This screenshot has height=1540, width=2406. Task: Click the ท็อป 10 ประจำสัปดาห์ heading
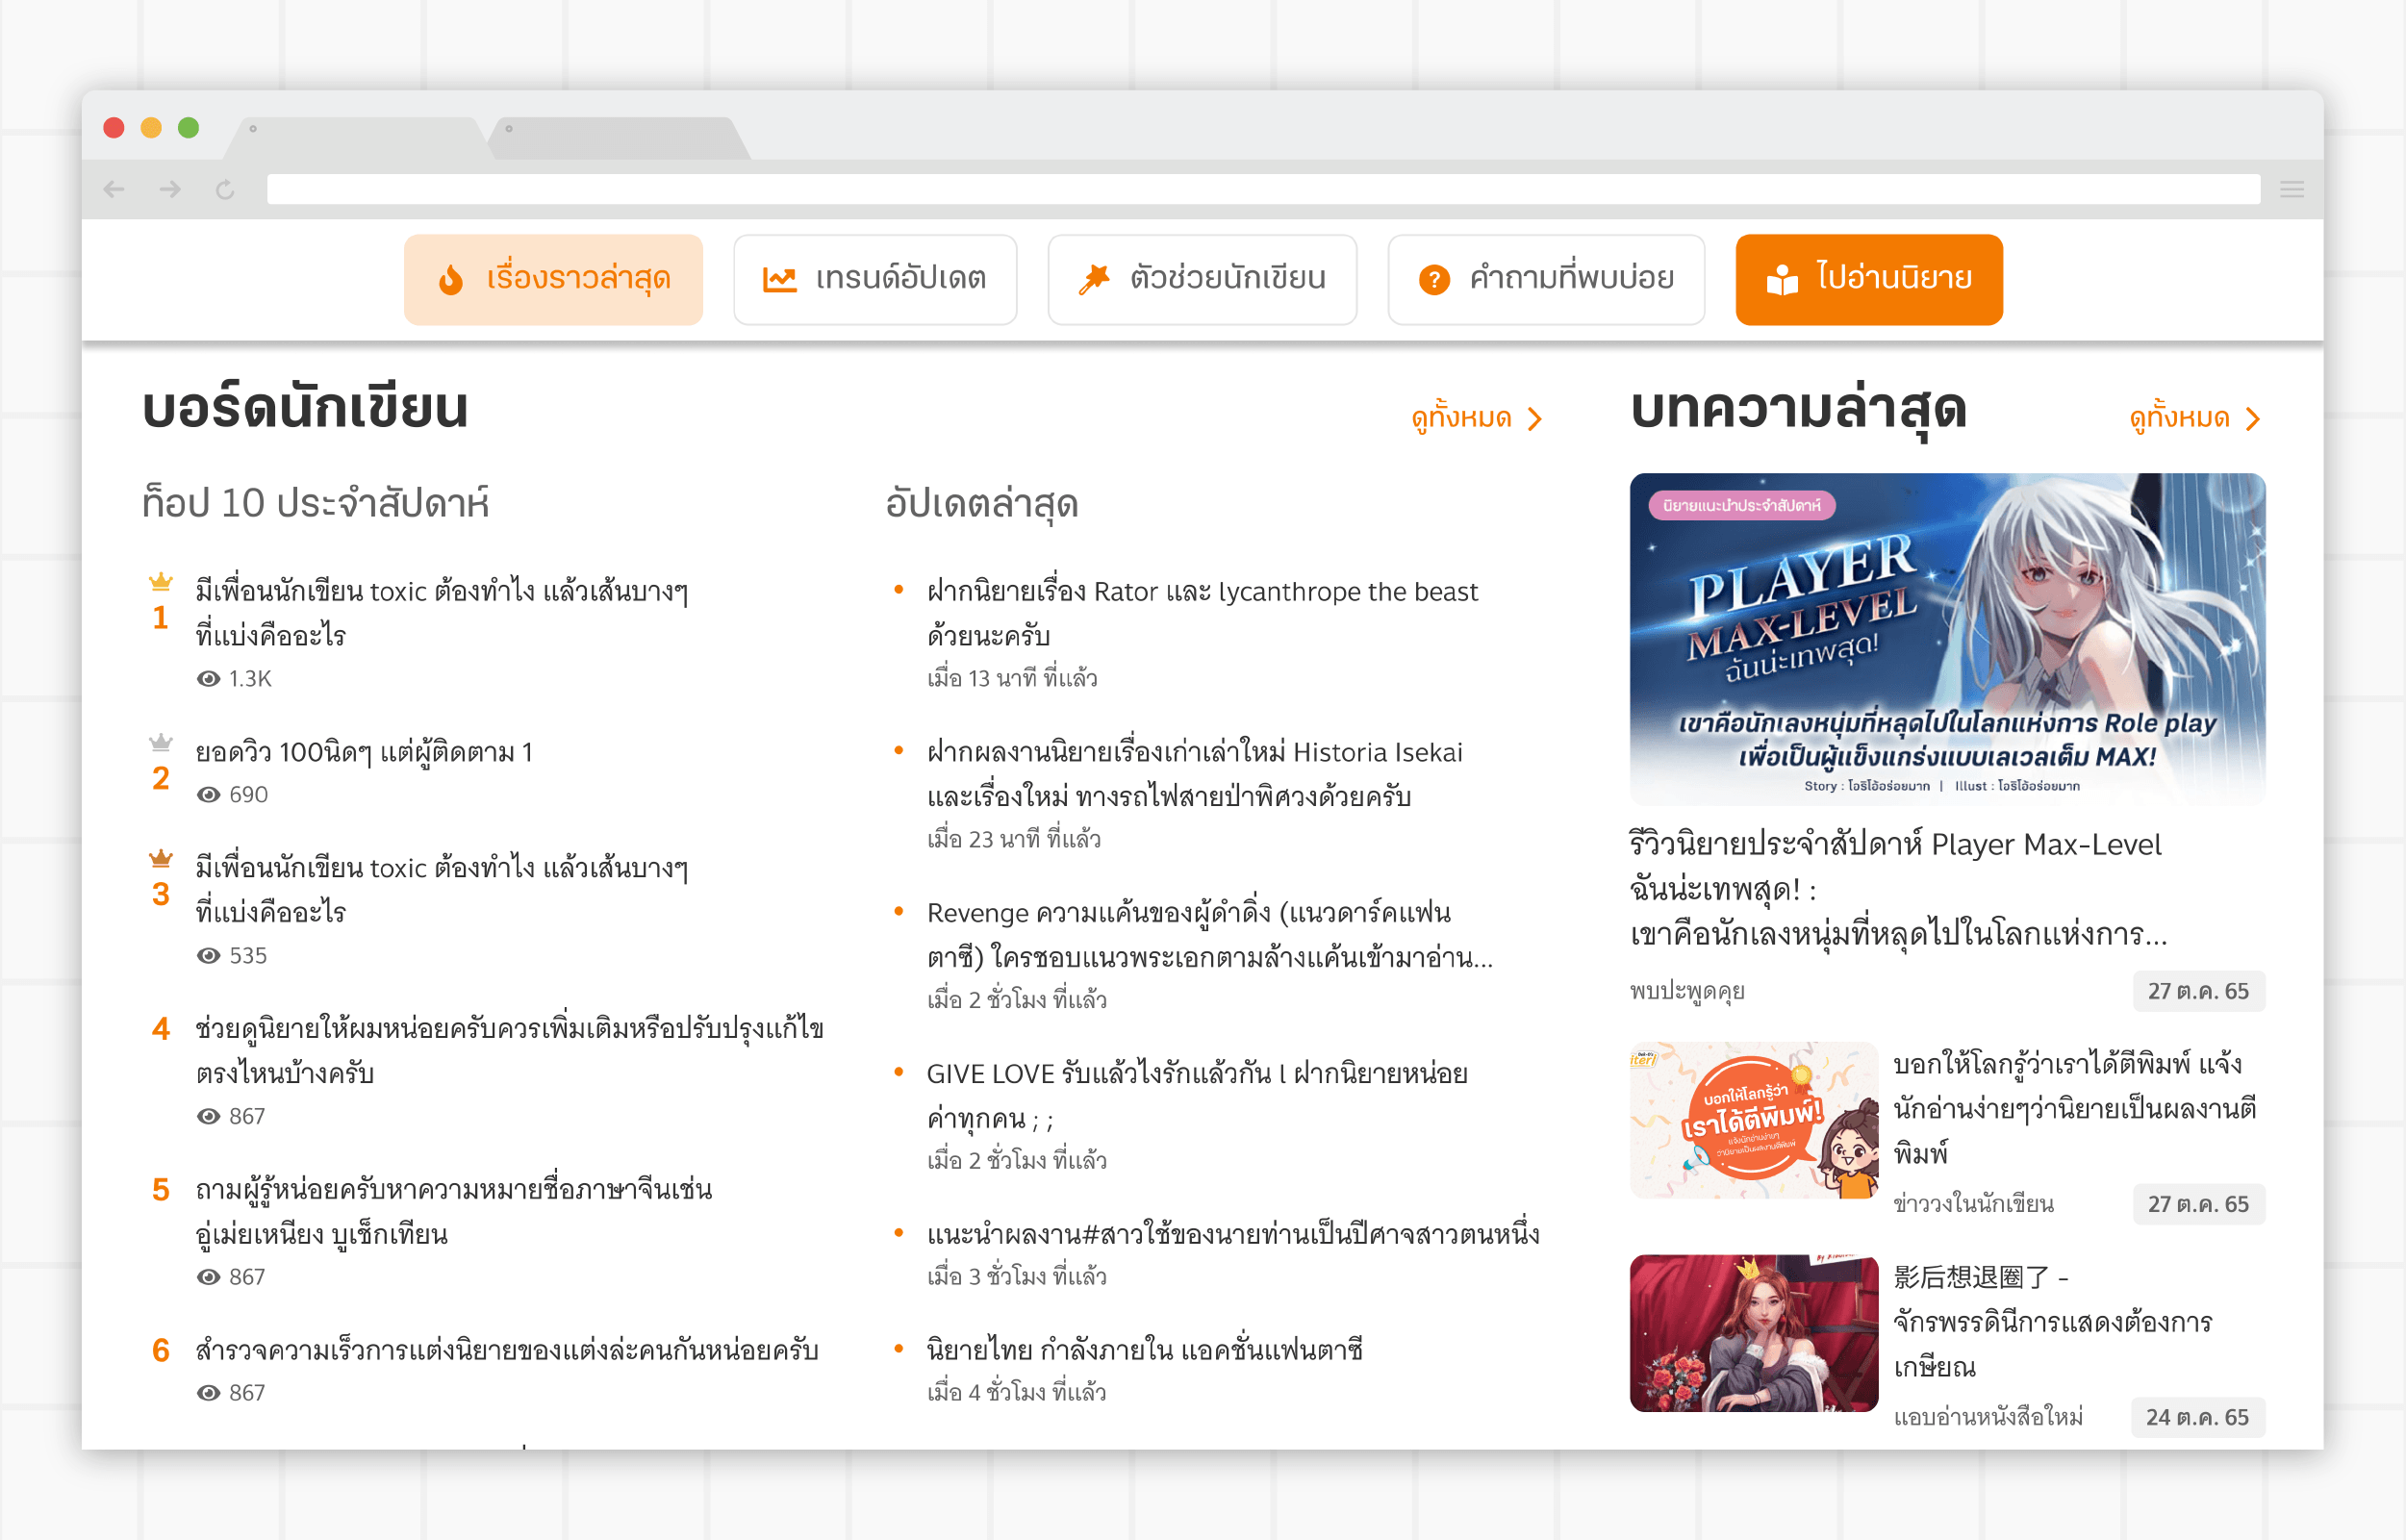[316, 503]
